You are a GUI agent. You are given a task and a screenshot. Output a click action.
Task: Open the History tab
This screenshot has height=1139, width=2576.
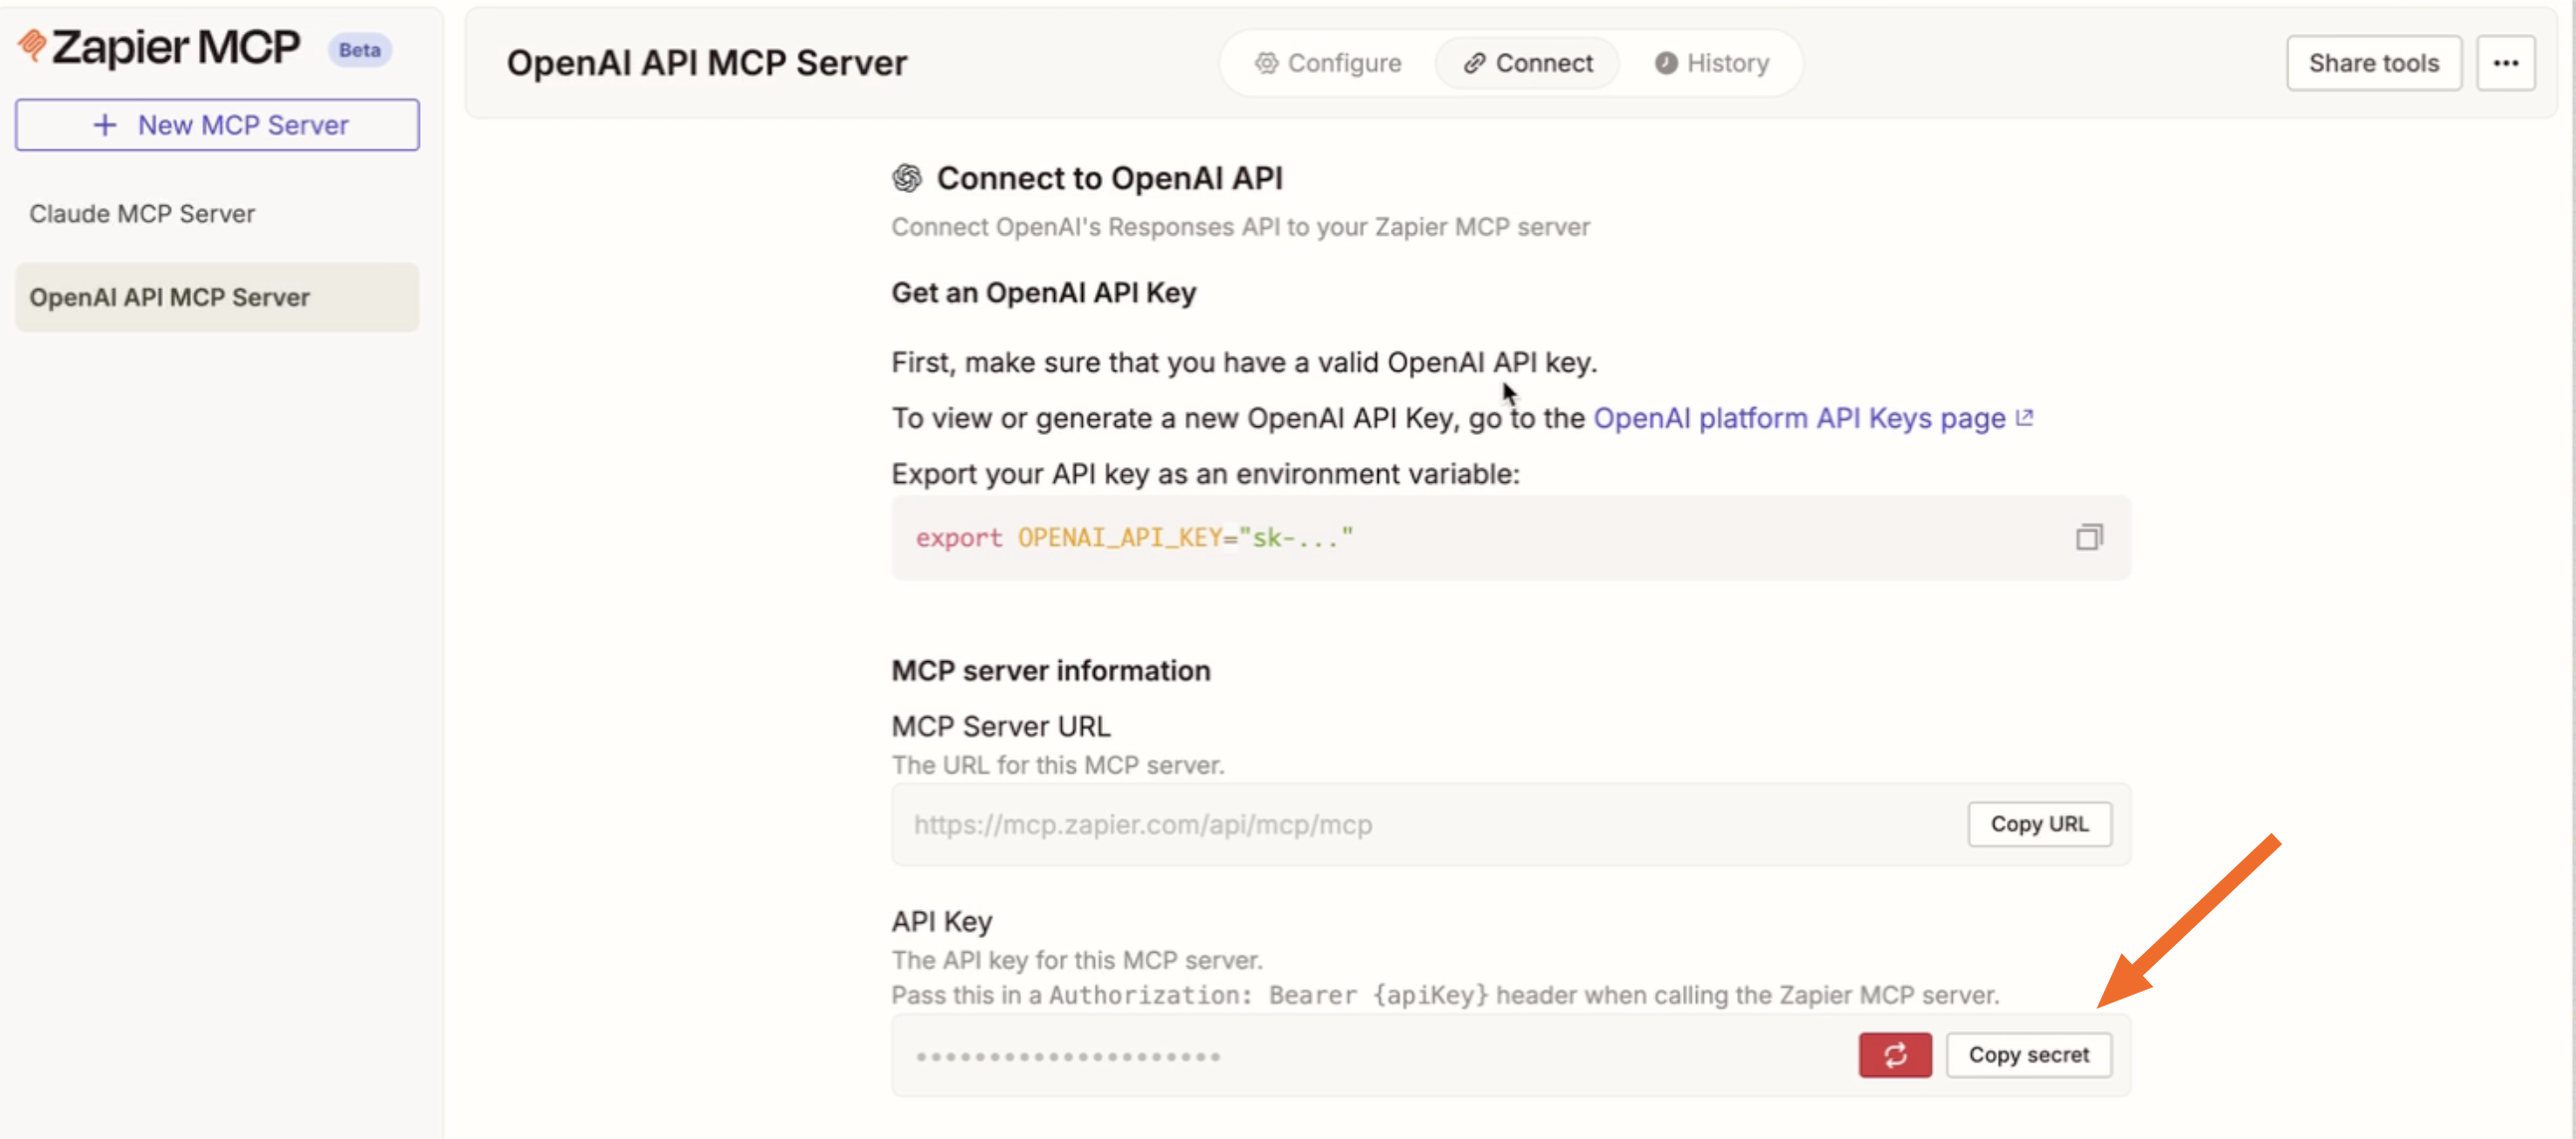(1711, 63)
